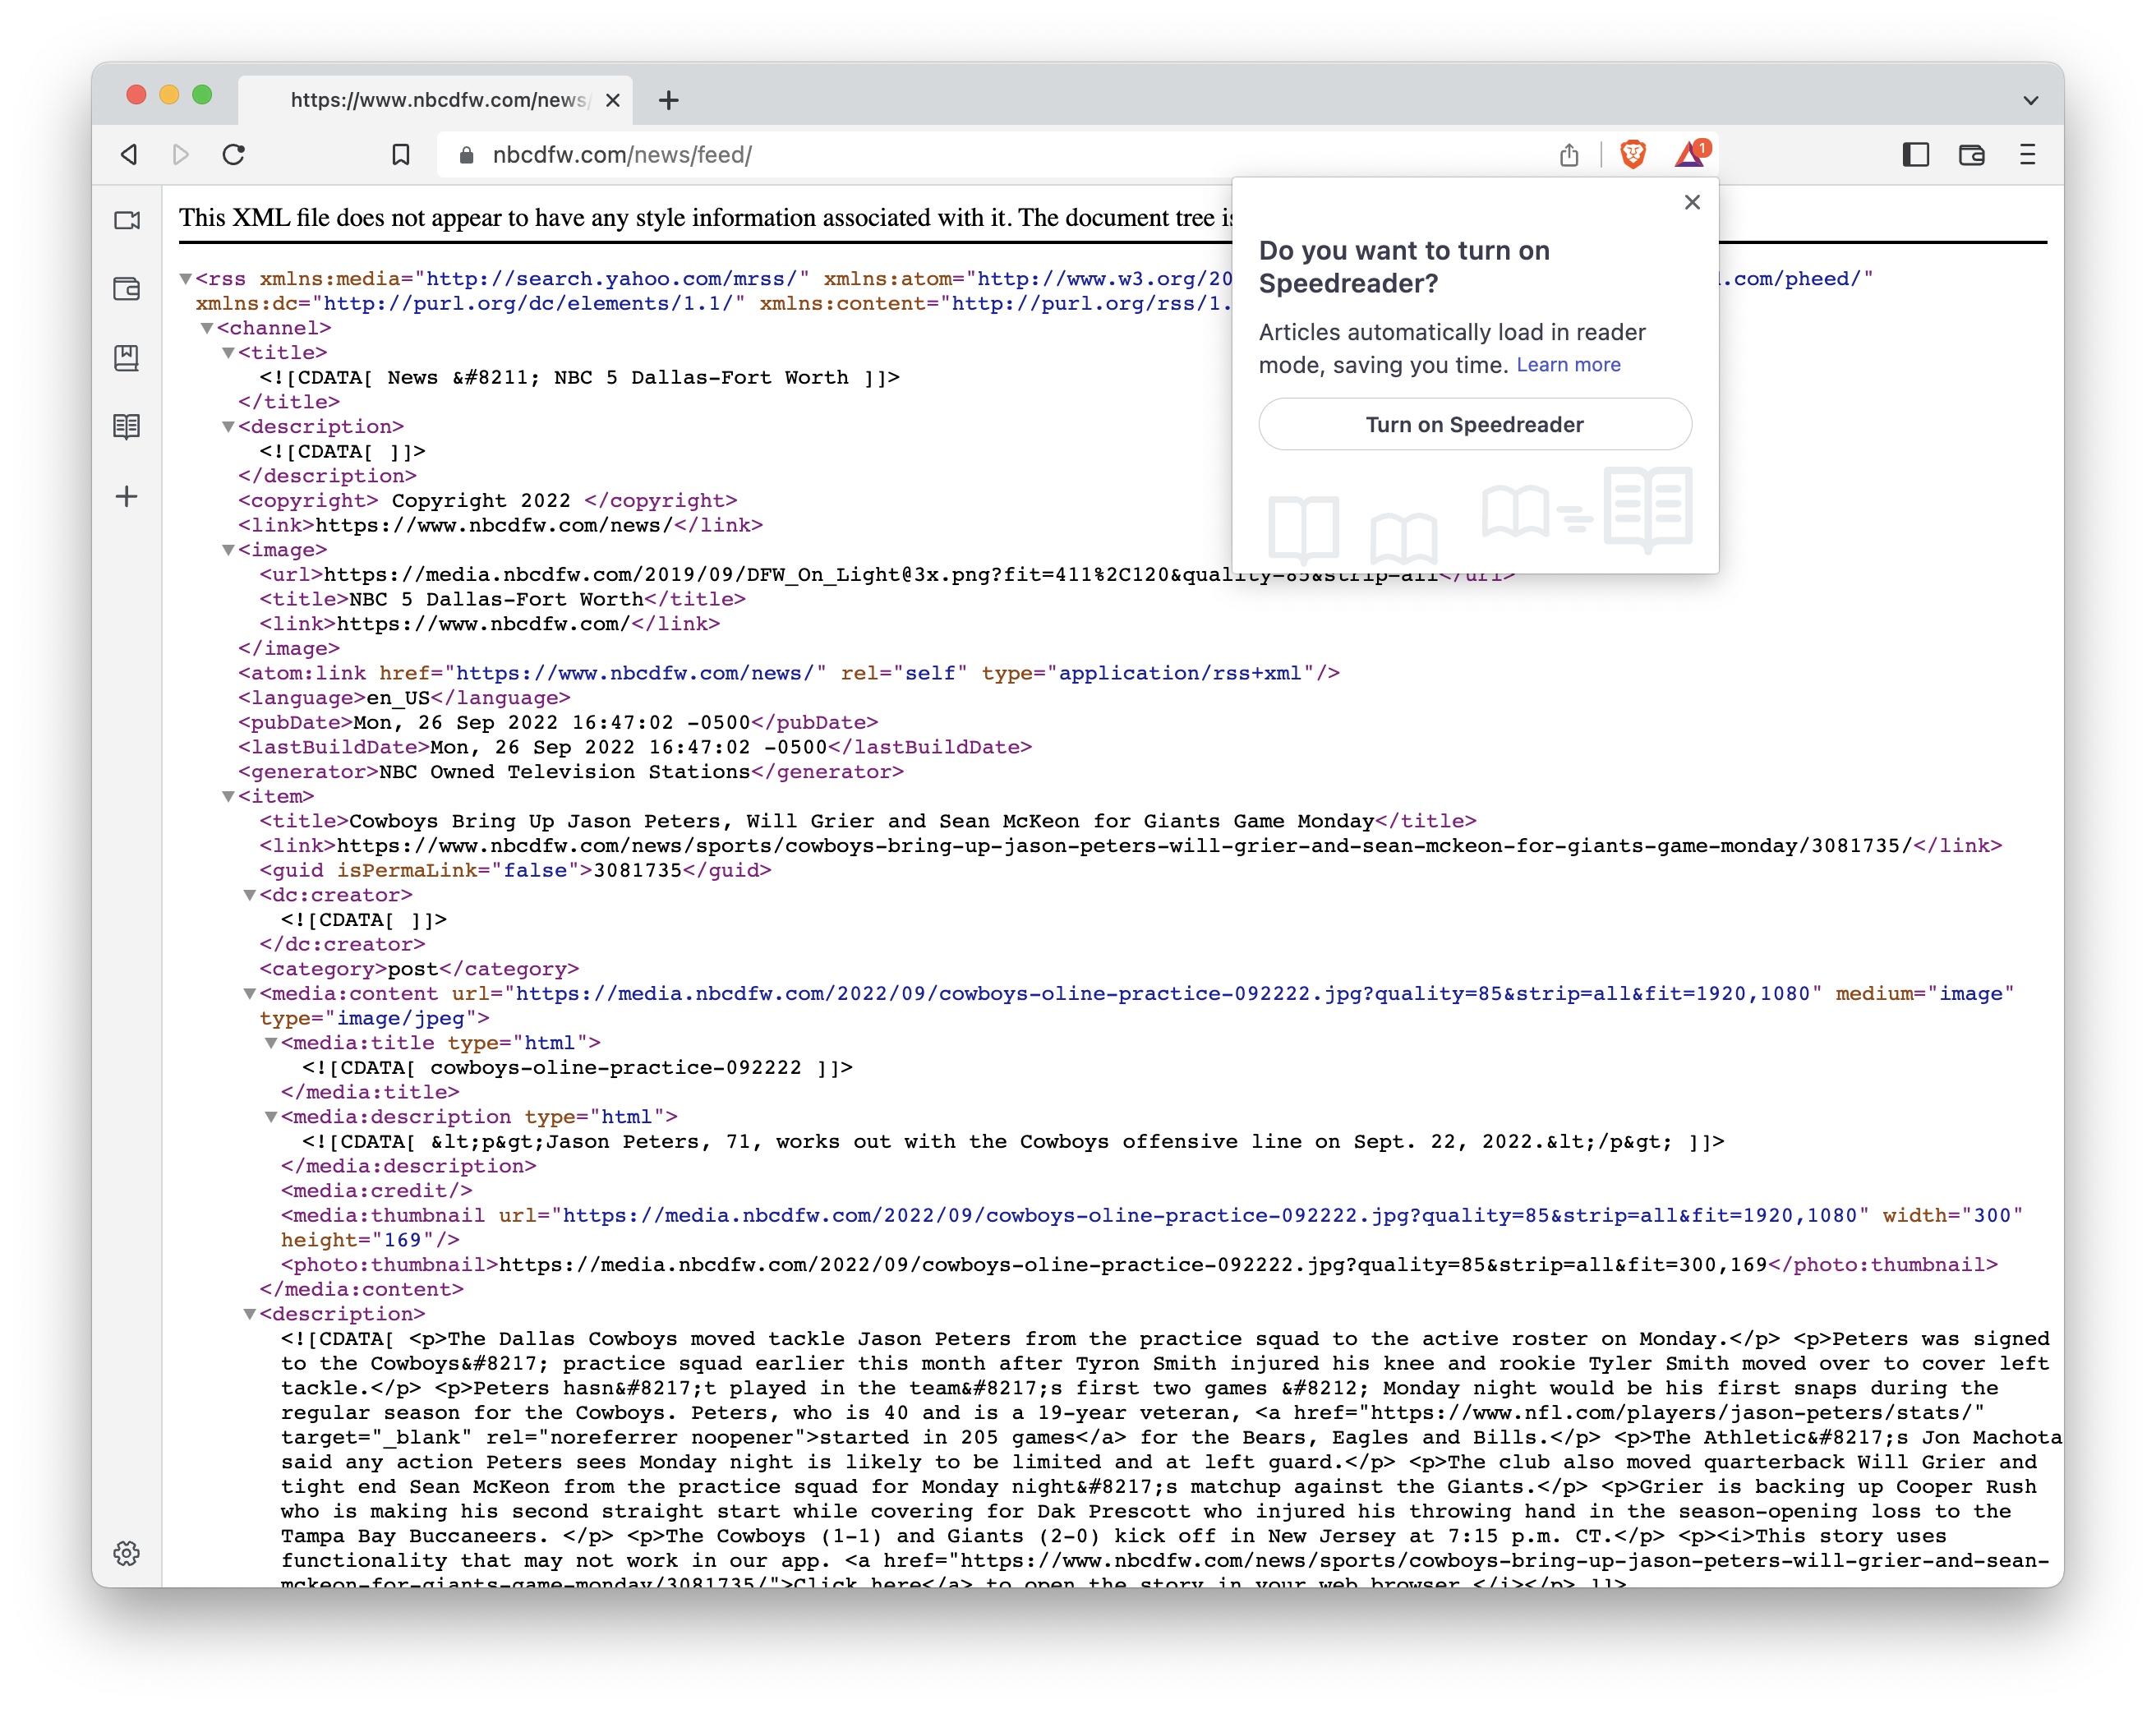The image size is (2156, 1709).
Task: Open the share menu icon
Action: (1569, 155)
